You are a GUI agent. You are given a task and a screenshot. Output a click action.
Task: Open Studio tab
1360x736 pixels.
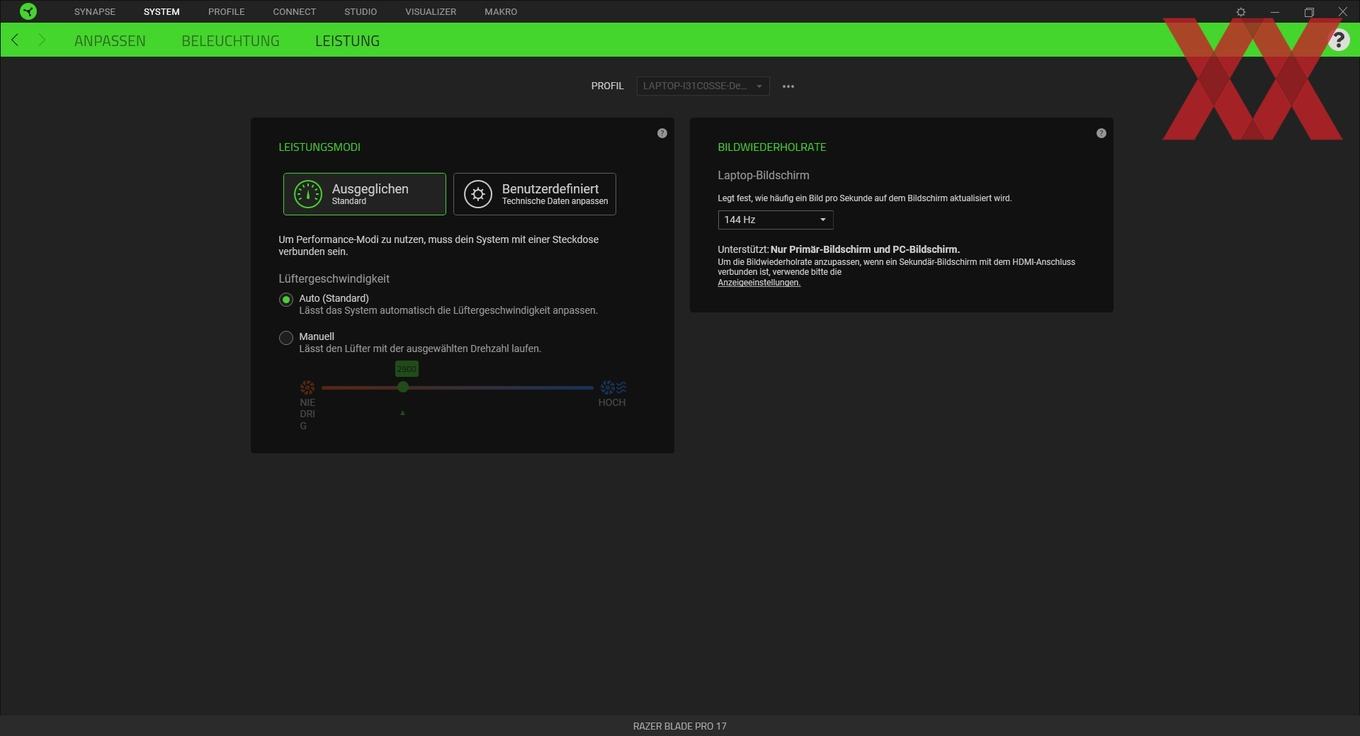[x=360, y=12]
